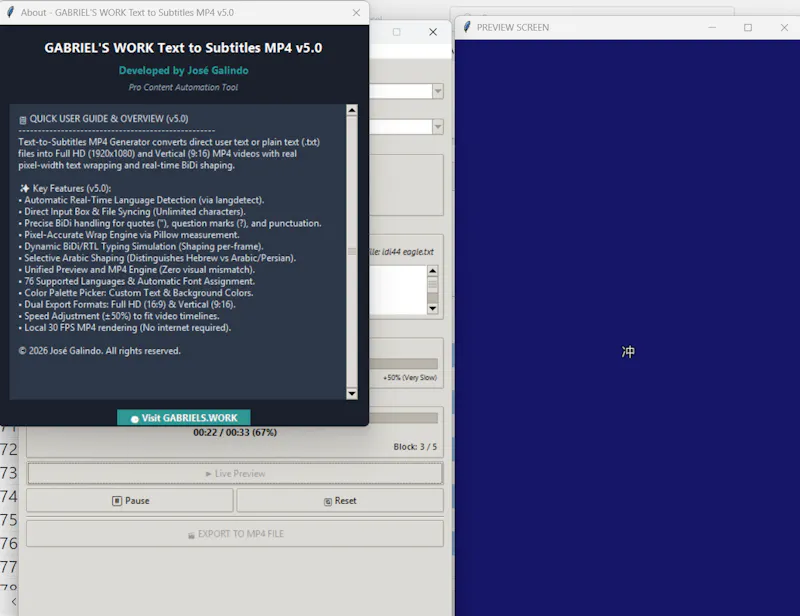This screenshot has height=616, width=800.
Task: Click the About guide scrollbar thumb
Action: coord(352,251)
